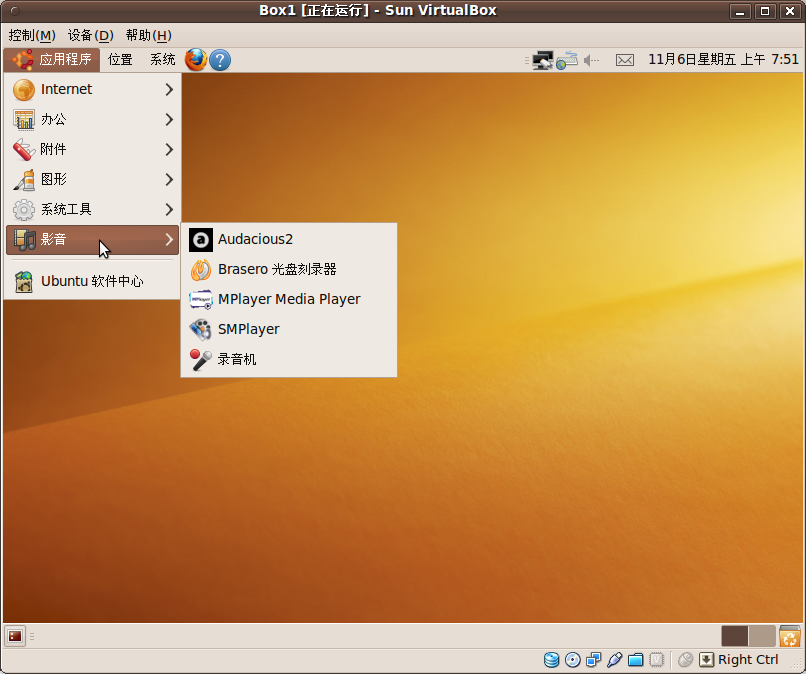
Task: Click the VirtualBox shared folders icon
Action: [635, 660]
